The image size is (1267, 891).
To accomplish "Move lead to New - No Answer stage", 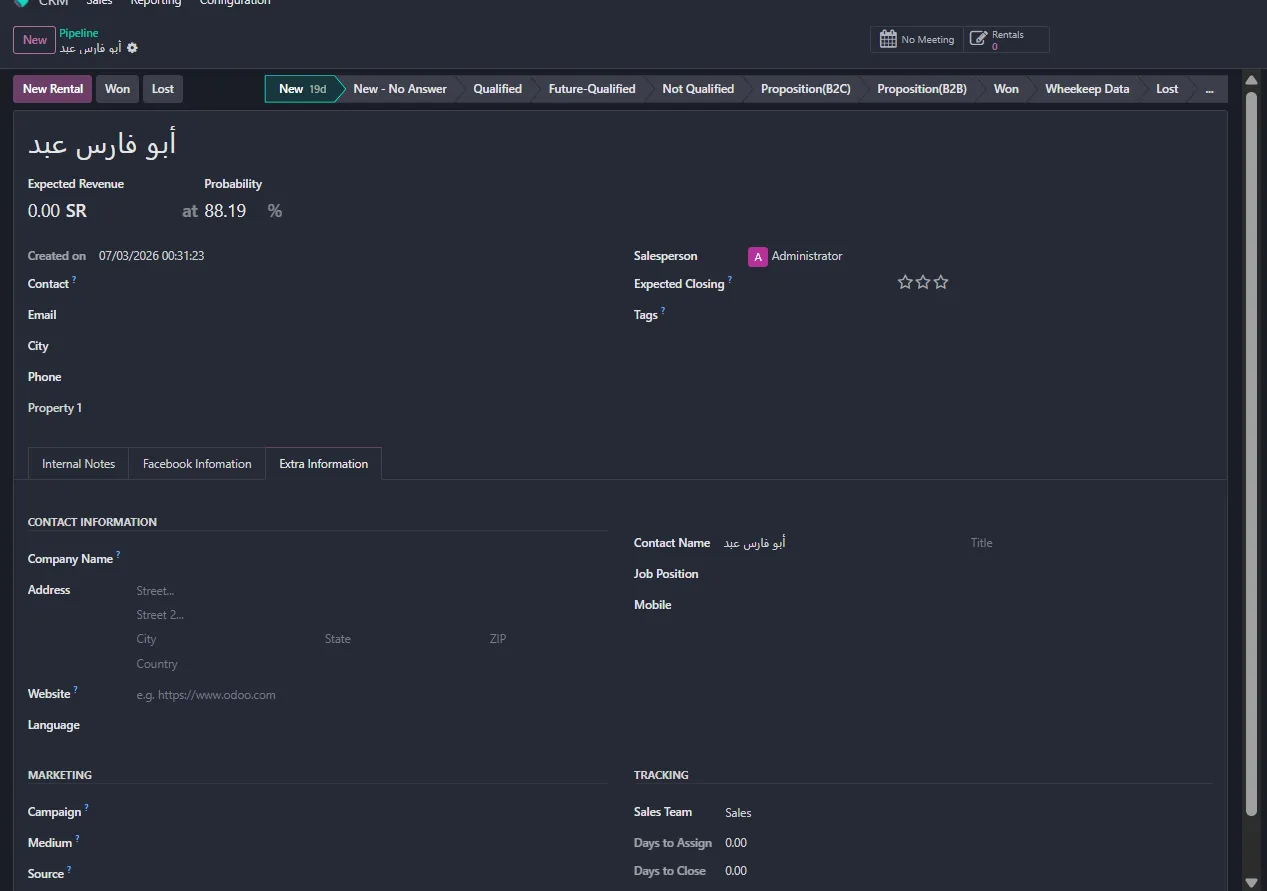I will (400, 89).
